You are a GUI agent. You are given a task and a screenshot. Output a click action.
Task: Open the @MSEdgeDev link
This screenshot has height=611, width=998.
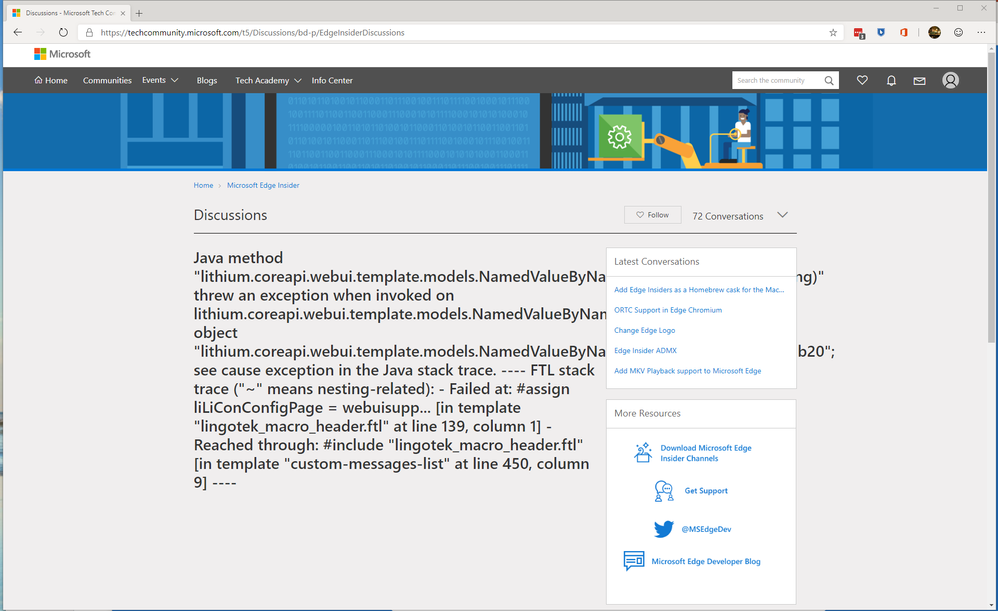pyautogui.click(x=706, y=529)
